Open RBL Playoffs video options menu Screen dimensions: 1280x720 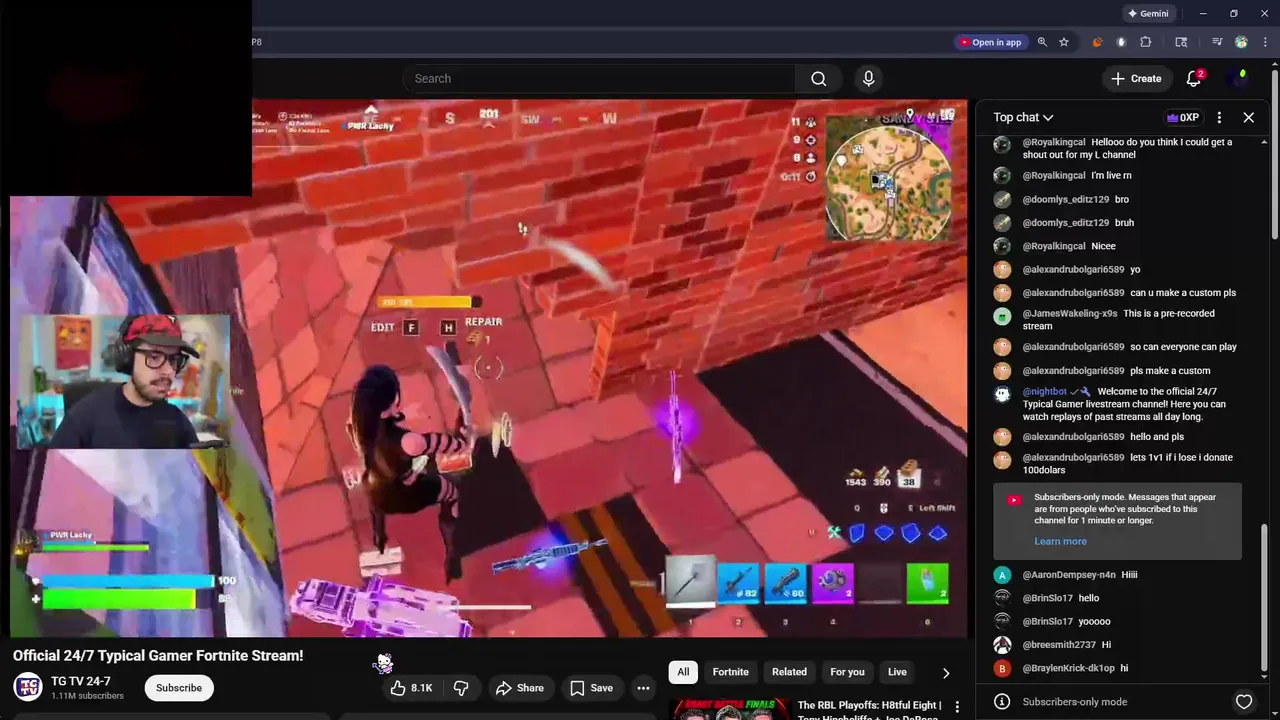tap(957, 708)
